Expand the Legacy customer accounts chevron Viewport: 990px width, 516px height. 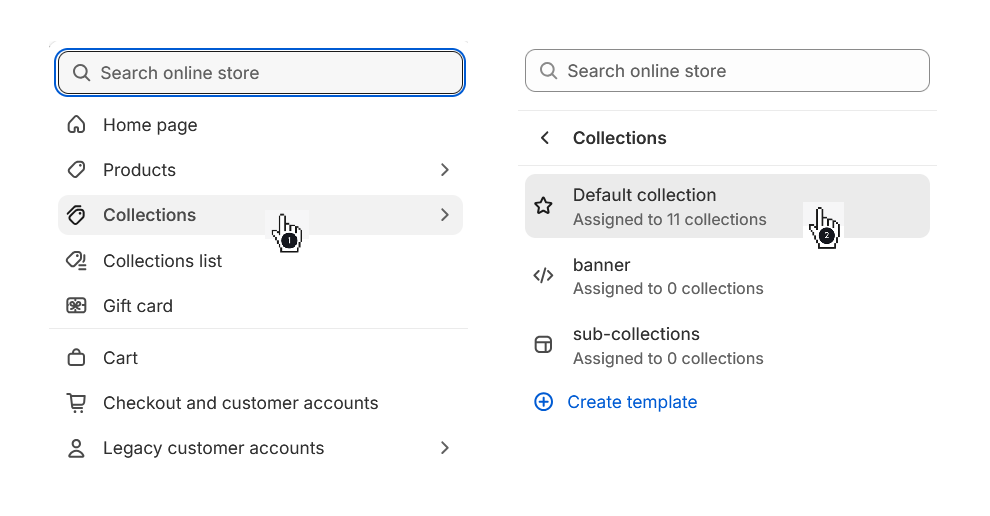click(444, 448)
